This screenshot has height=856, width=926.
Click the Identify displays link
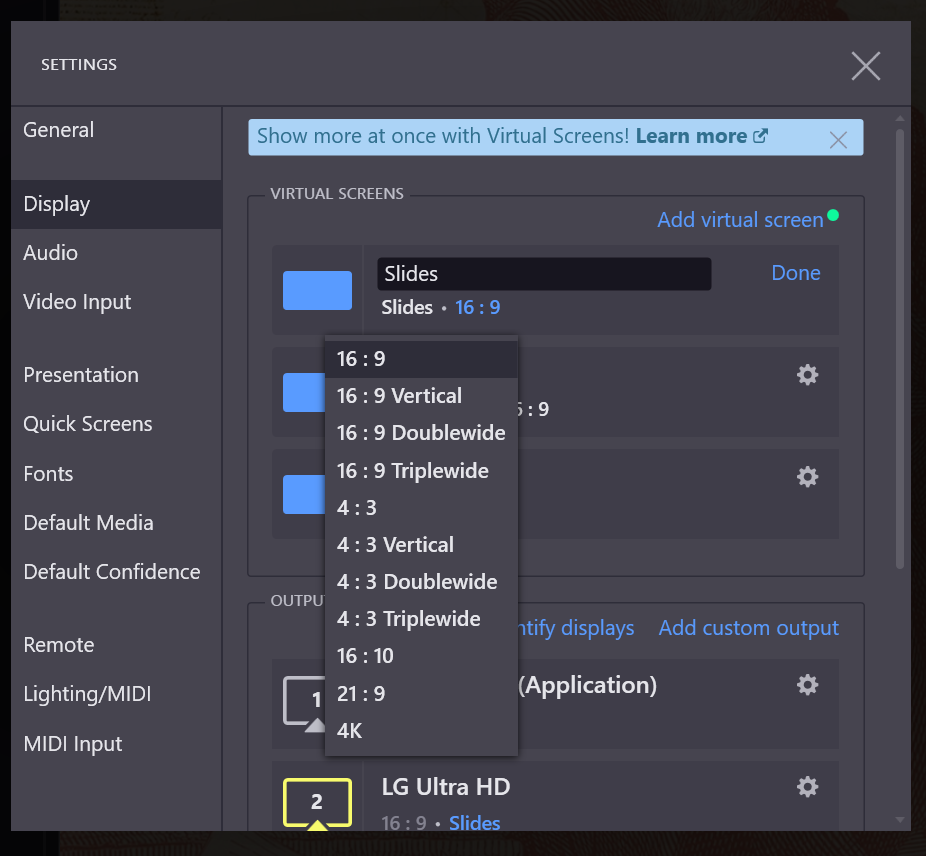click(576, 627)
